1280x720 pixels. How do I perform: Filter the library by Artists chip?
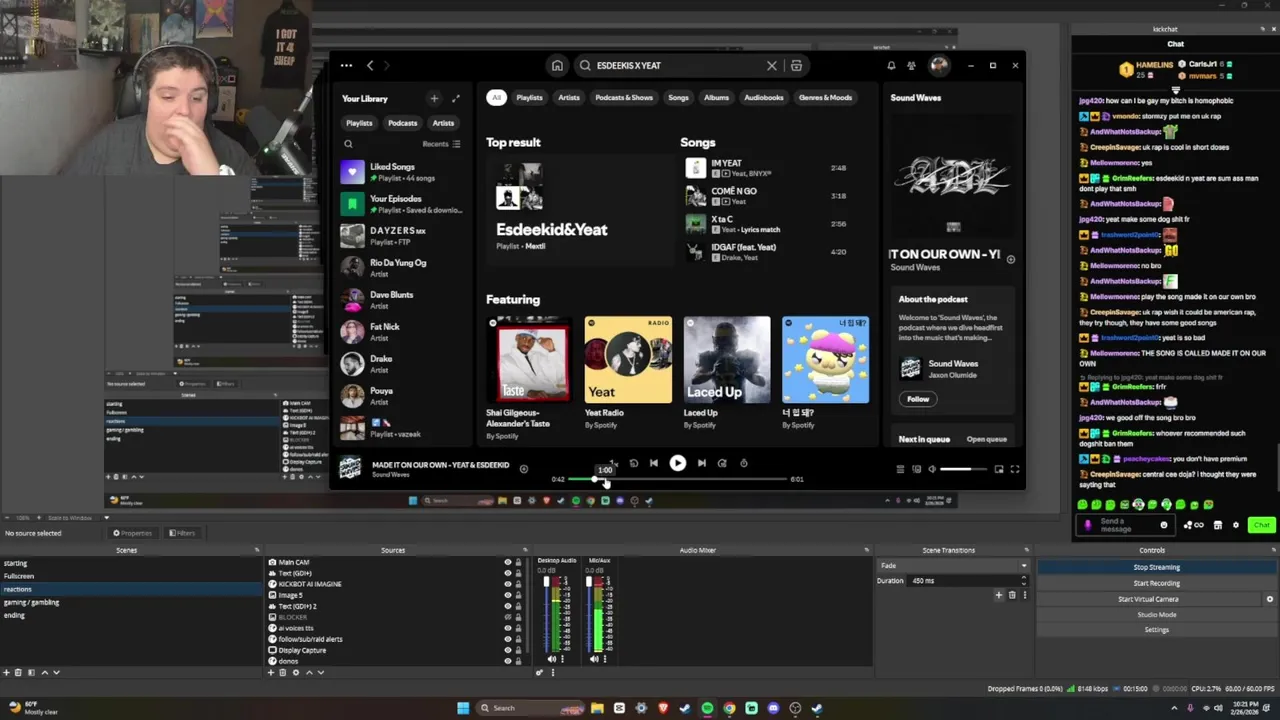coord(443,123)
